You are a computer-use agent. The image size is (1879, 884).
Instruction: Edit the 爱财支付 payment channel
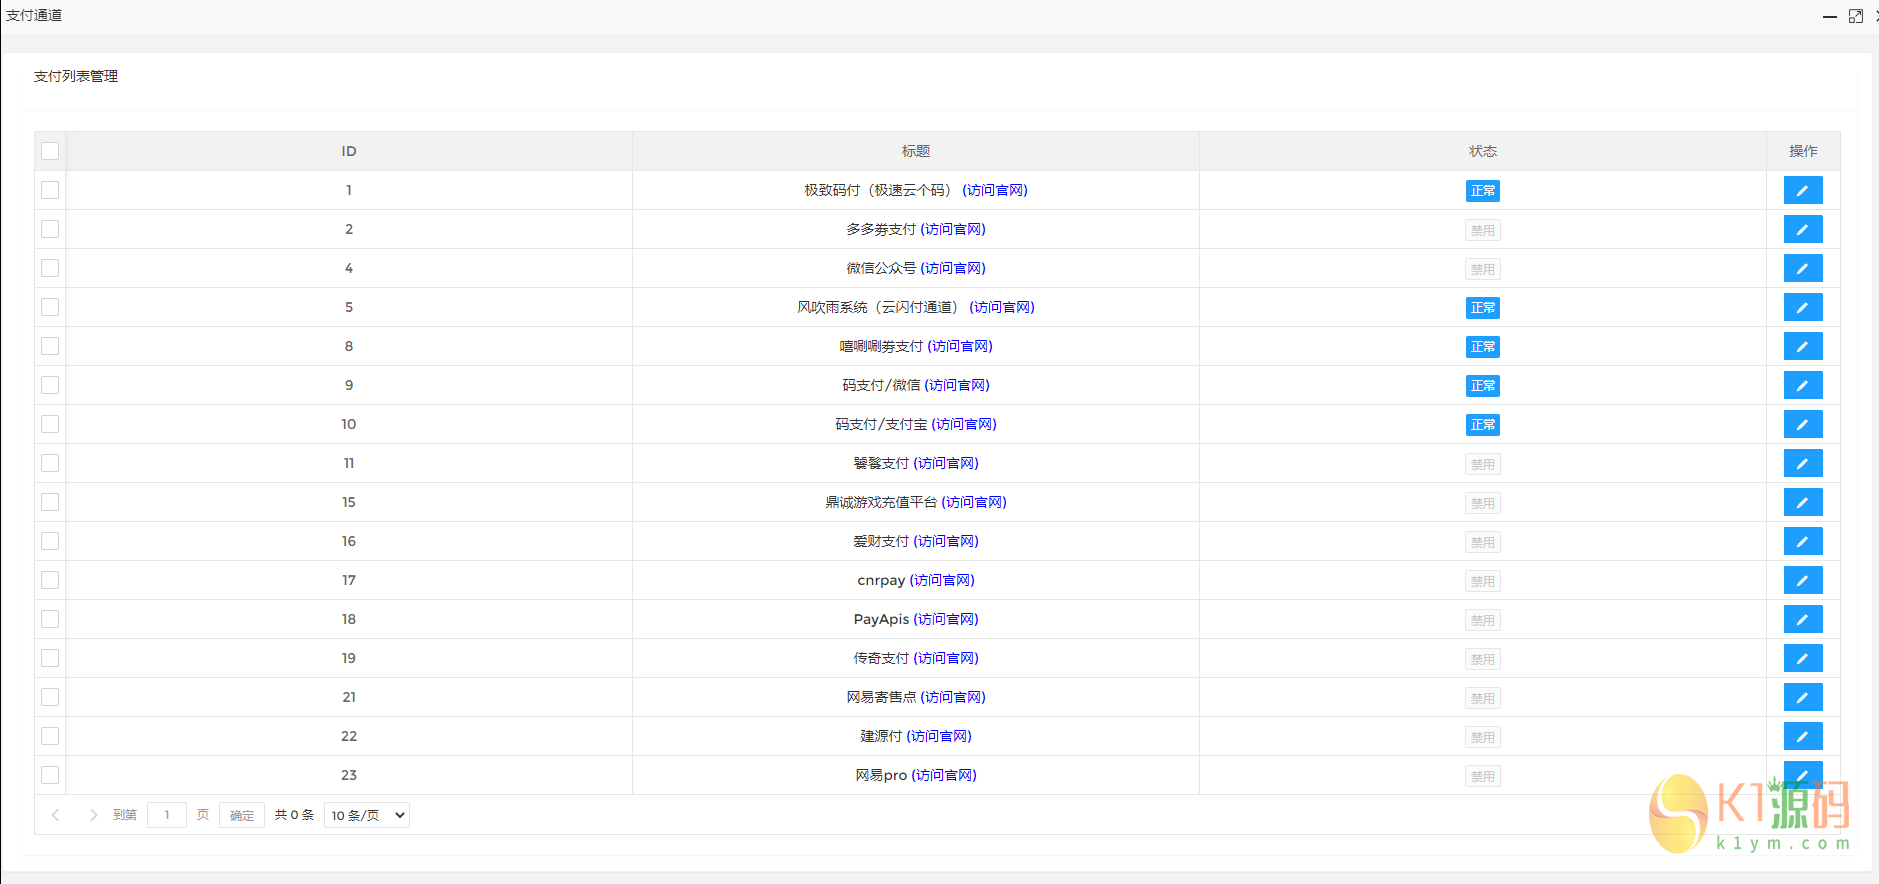pyautogui.click(x=1802, y=541)
